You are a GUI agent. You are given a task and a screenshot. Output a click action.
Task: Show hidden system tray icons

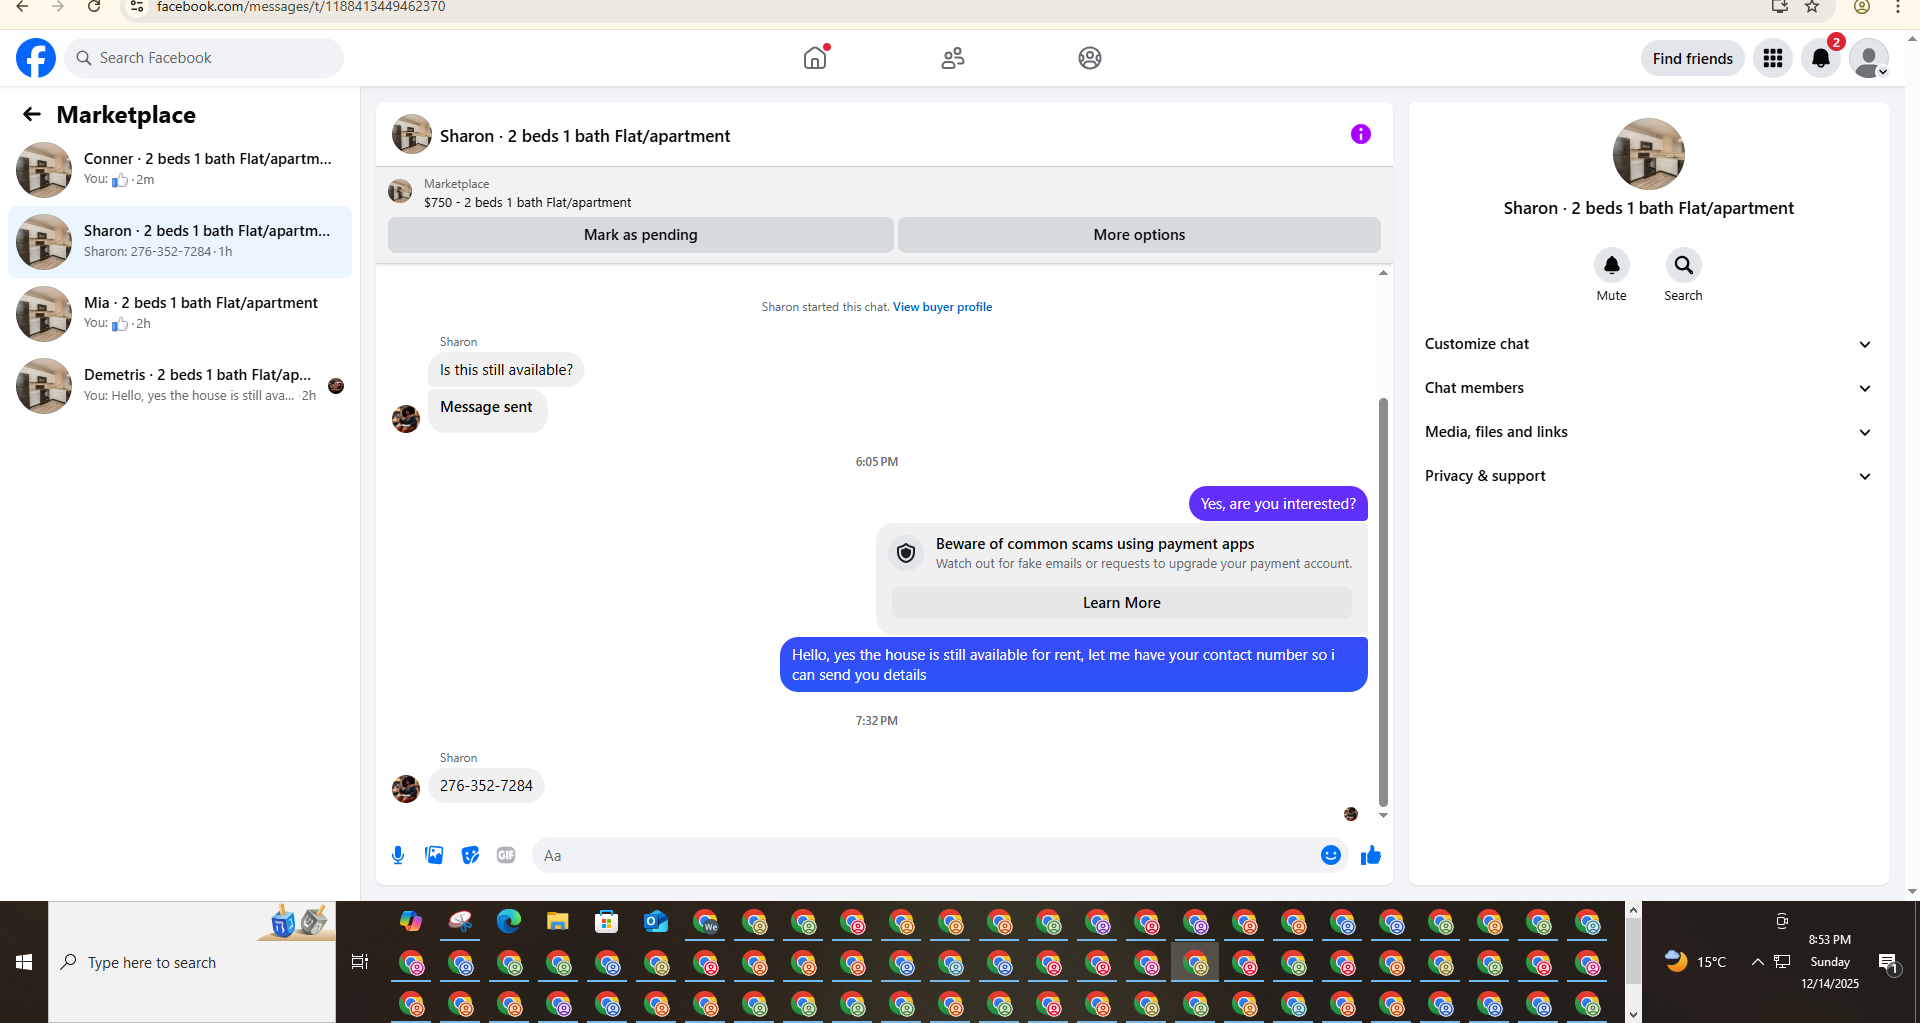coord(1757,962)
